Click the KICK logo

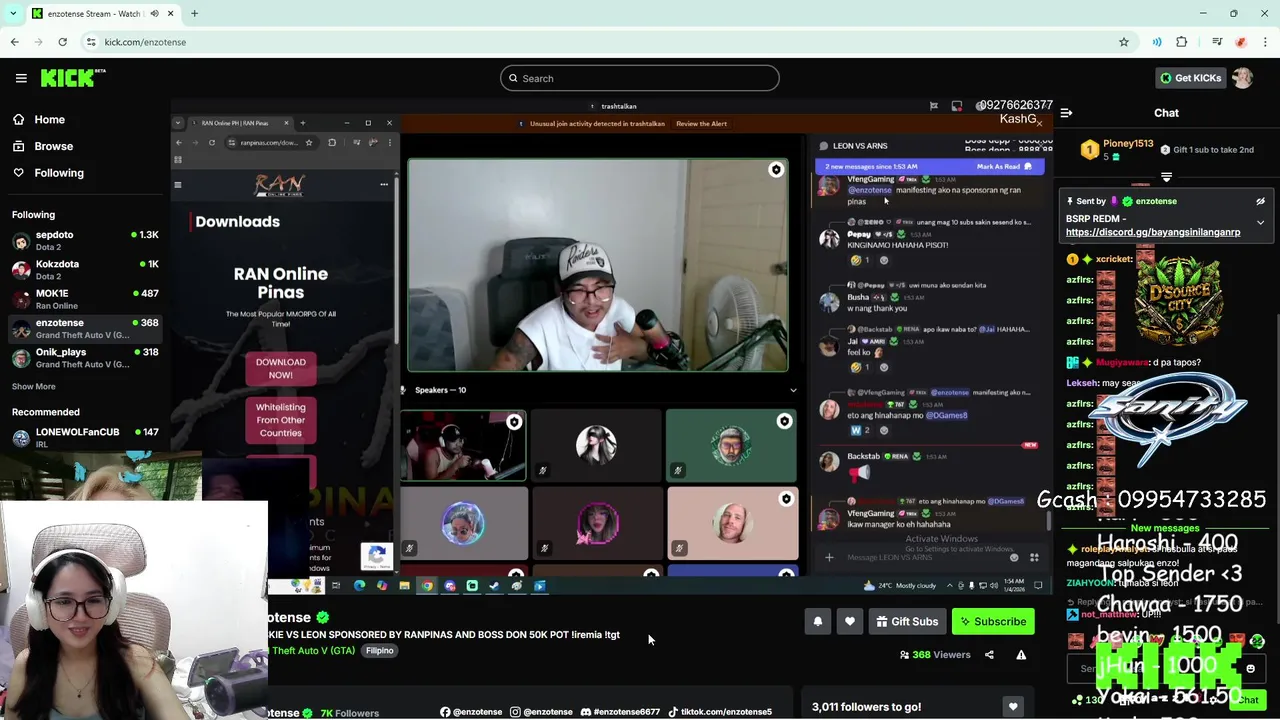click(73, 77)
